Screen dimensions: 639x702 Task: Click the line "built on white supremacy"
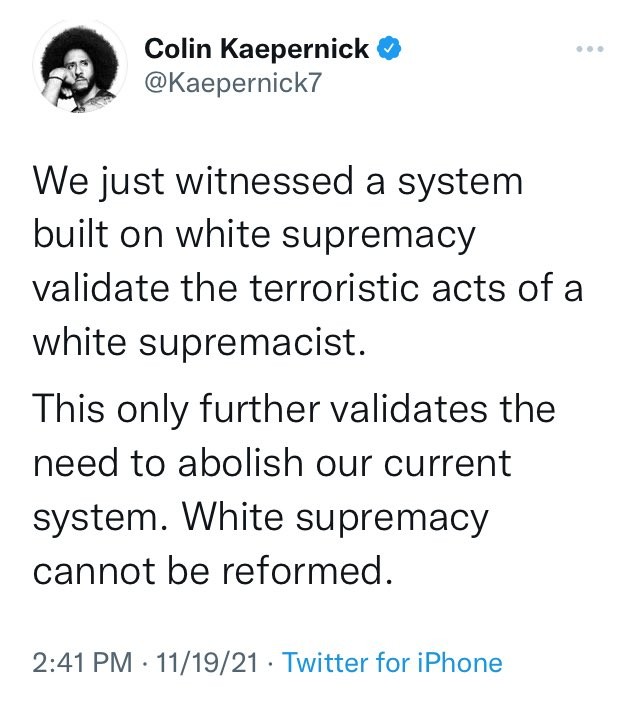[x=254, y=236]
